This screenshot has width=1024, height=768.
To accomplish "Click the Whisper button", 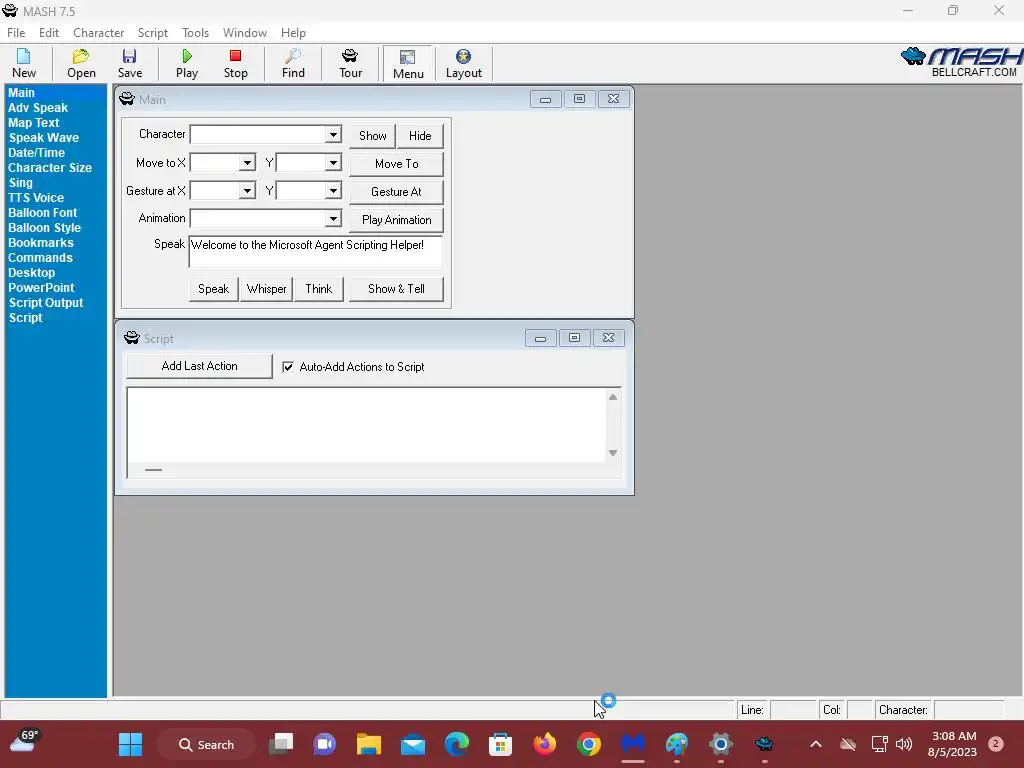I will point(266,289).
